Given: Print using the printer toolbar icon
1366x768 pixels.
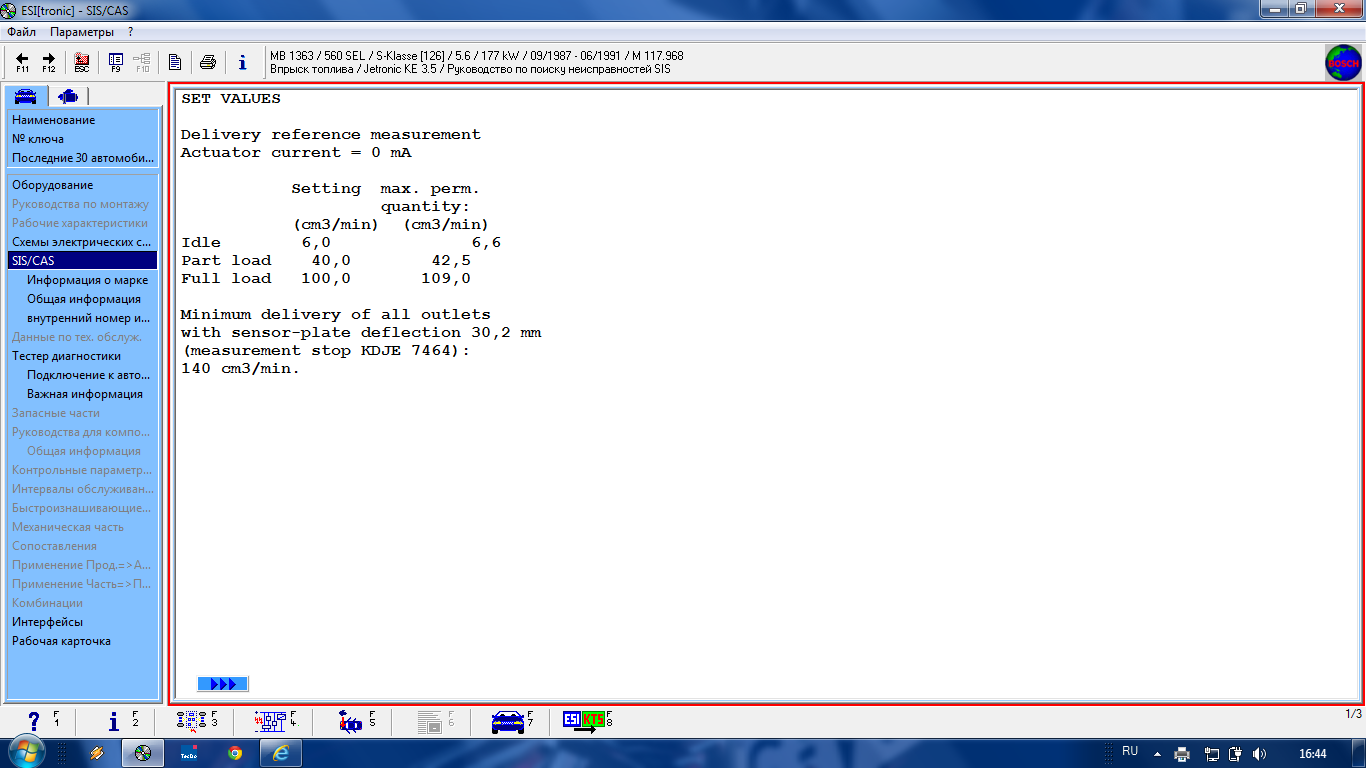Looking at the screenshot, I should pyautogui.click(x=208, y=62).
